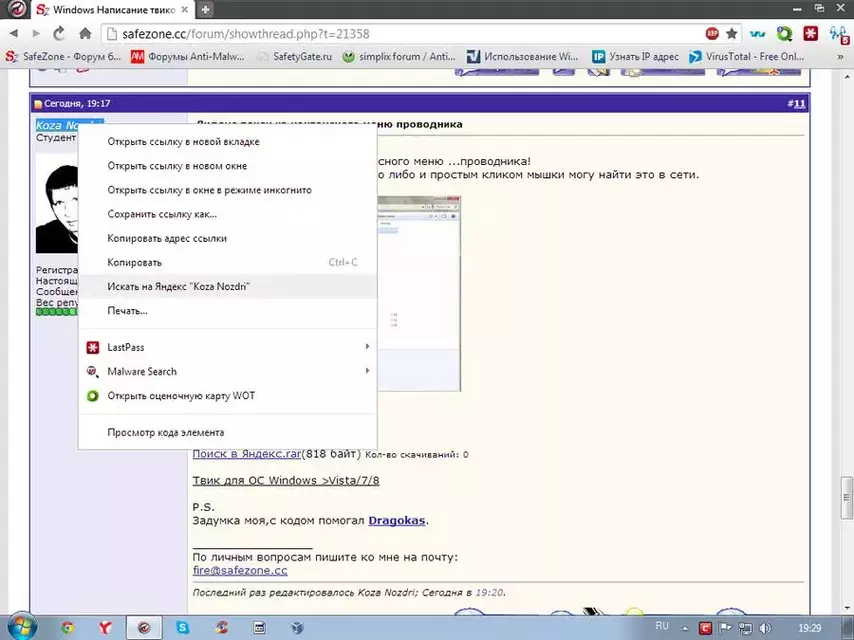The image size is (854, 640).
Task: Switch the RU language indicator
Action: [x=662, y=626]
